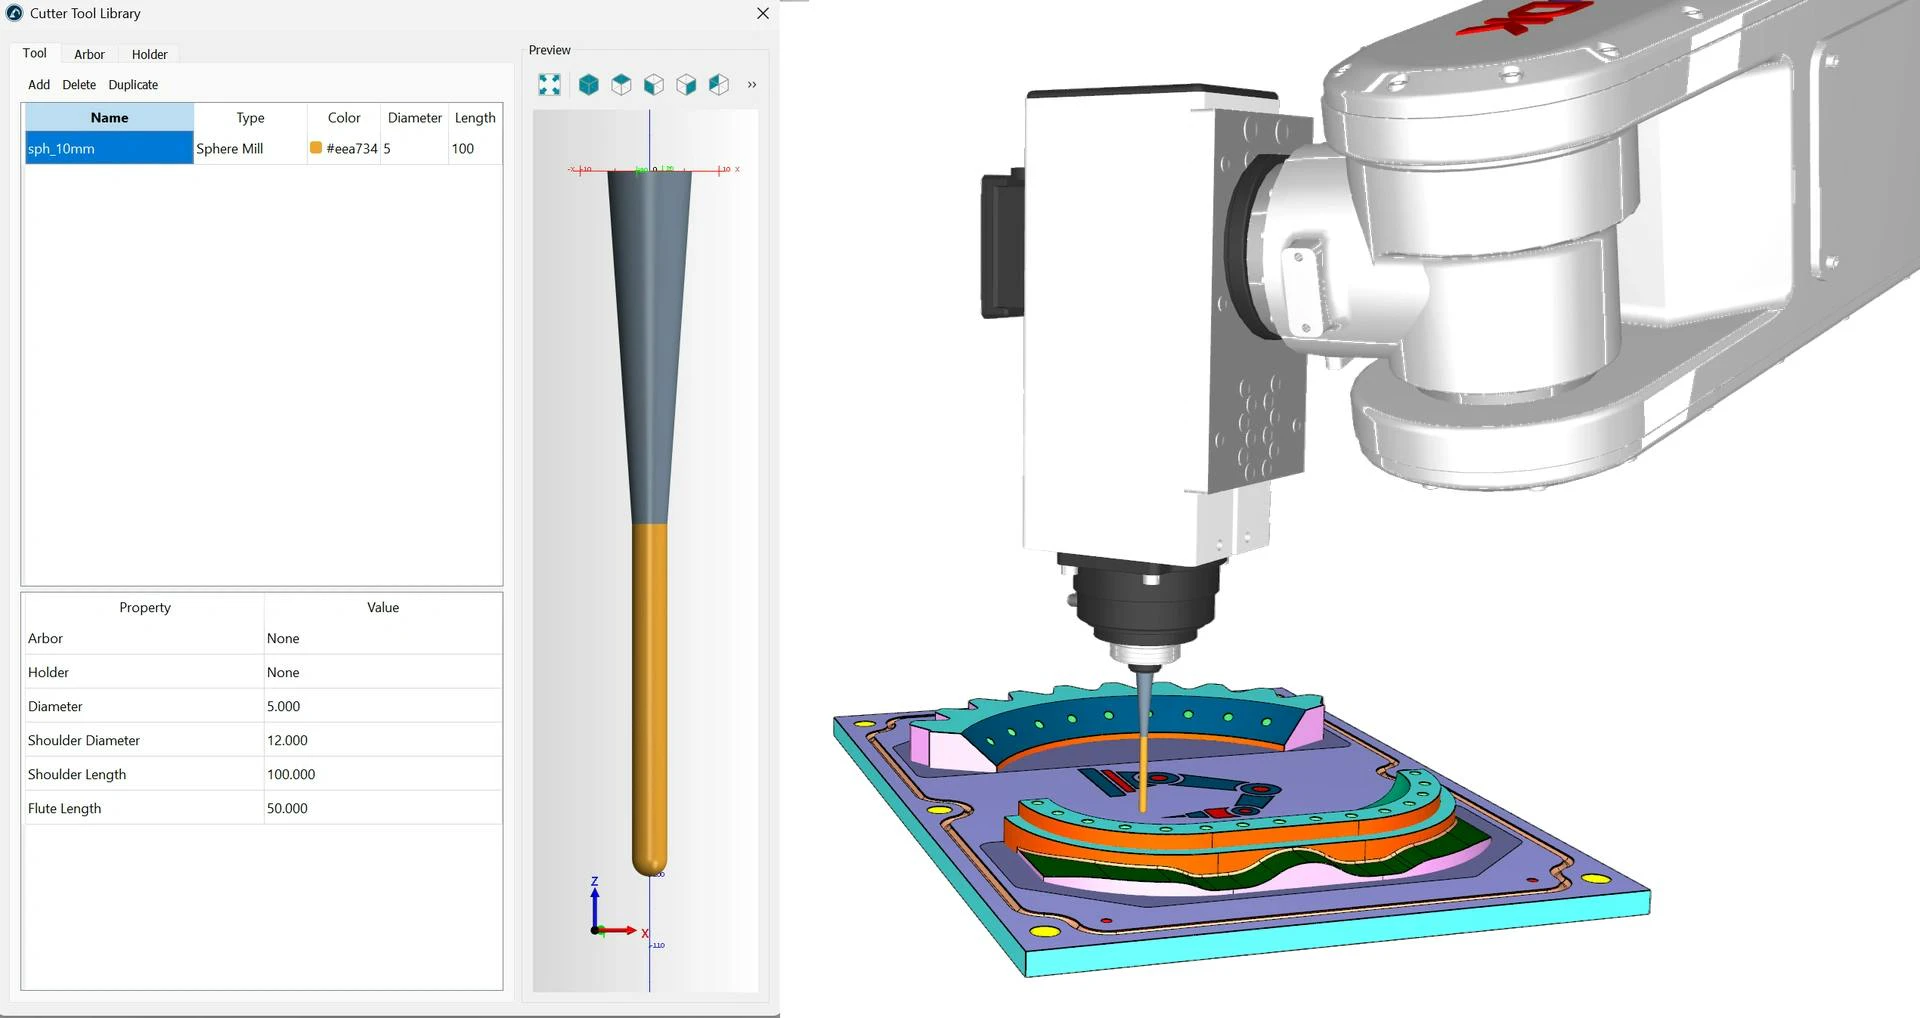Switch to the Holder tab
Image resolution: width=1920 pixels, height=1018 pixels.
[x=148, y=54]
